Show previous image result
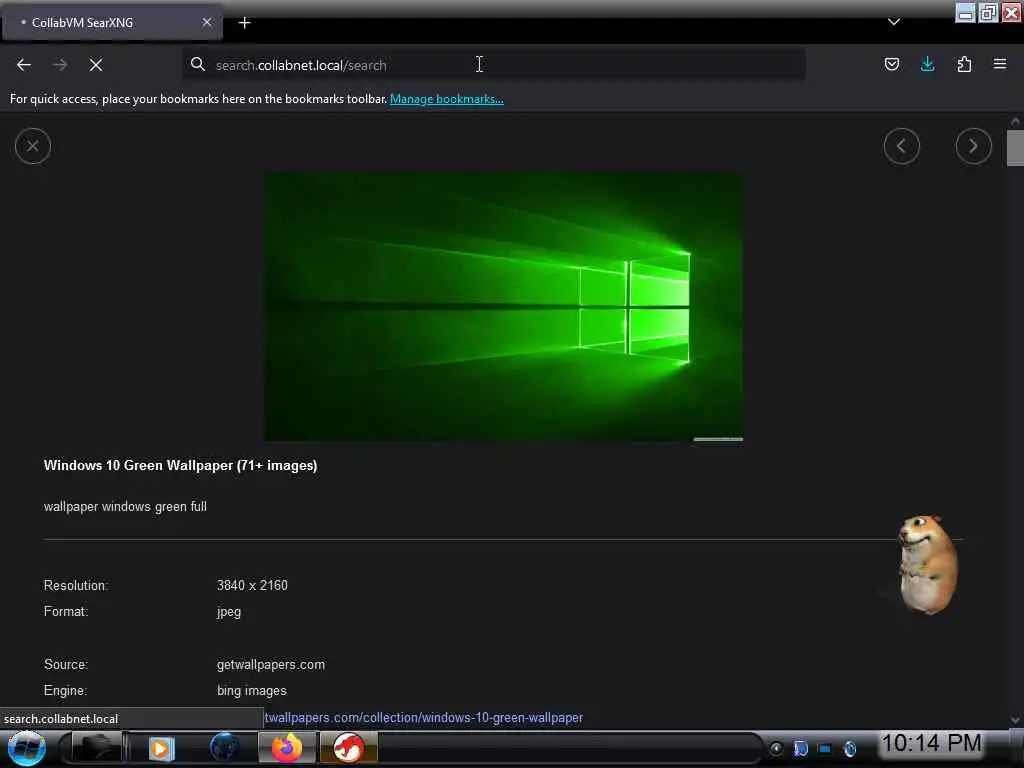The height and width of the screenshot is (768, 1024). [x=902, y=146]
